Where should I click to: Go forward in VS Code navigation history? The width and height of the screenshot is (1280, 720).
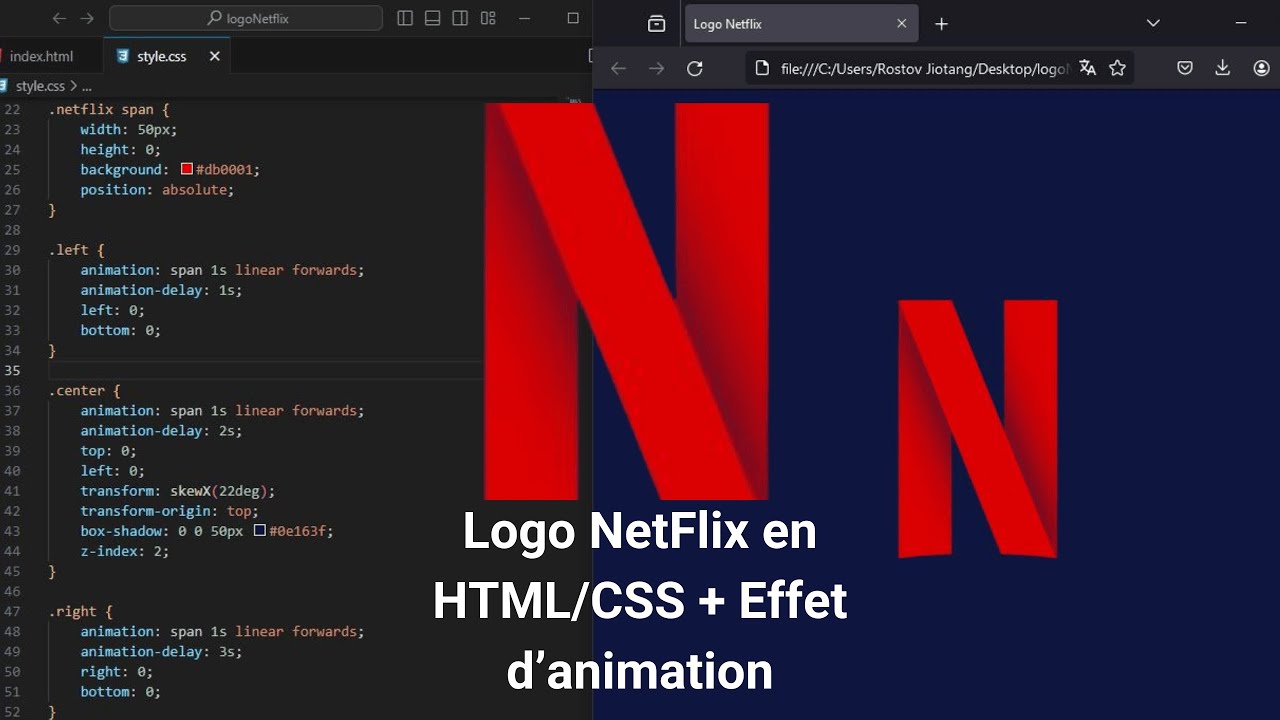click(87, 18)
